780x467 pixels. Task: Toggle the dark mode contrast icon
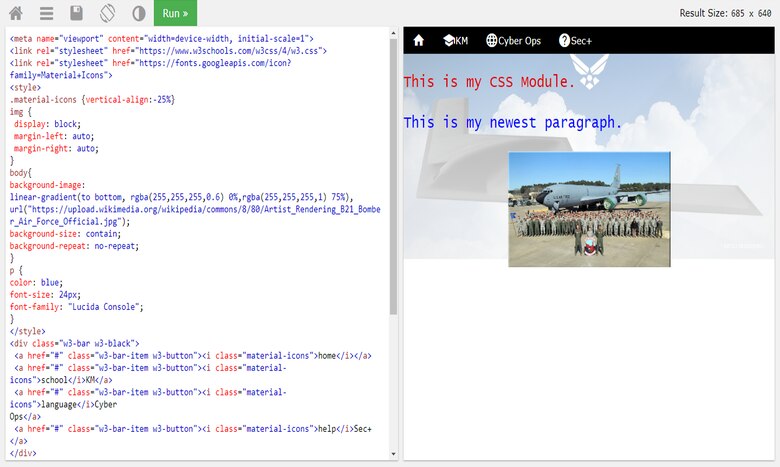137,13
